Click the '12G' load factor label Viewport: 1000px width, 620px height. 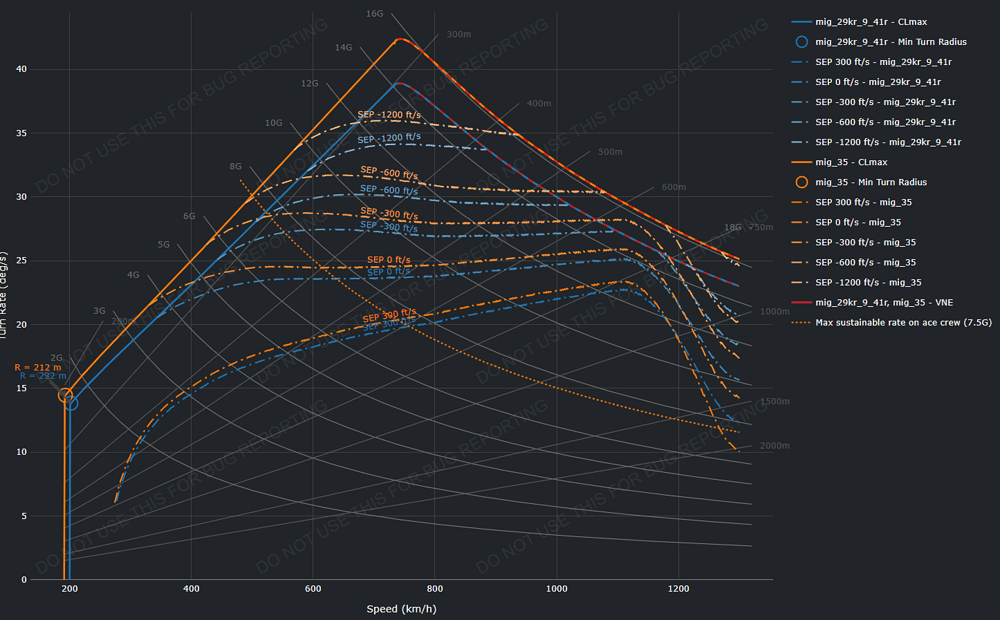pyautogui.click(x=309, y=84)
